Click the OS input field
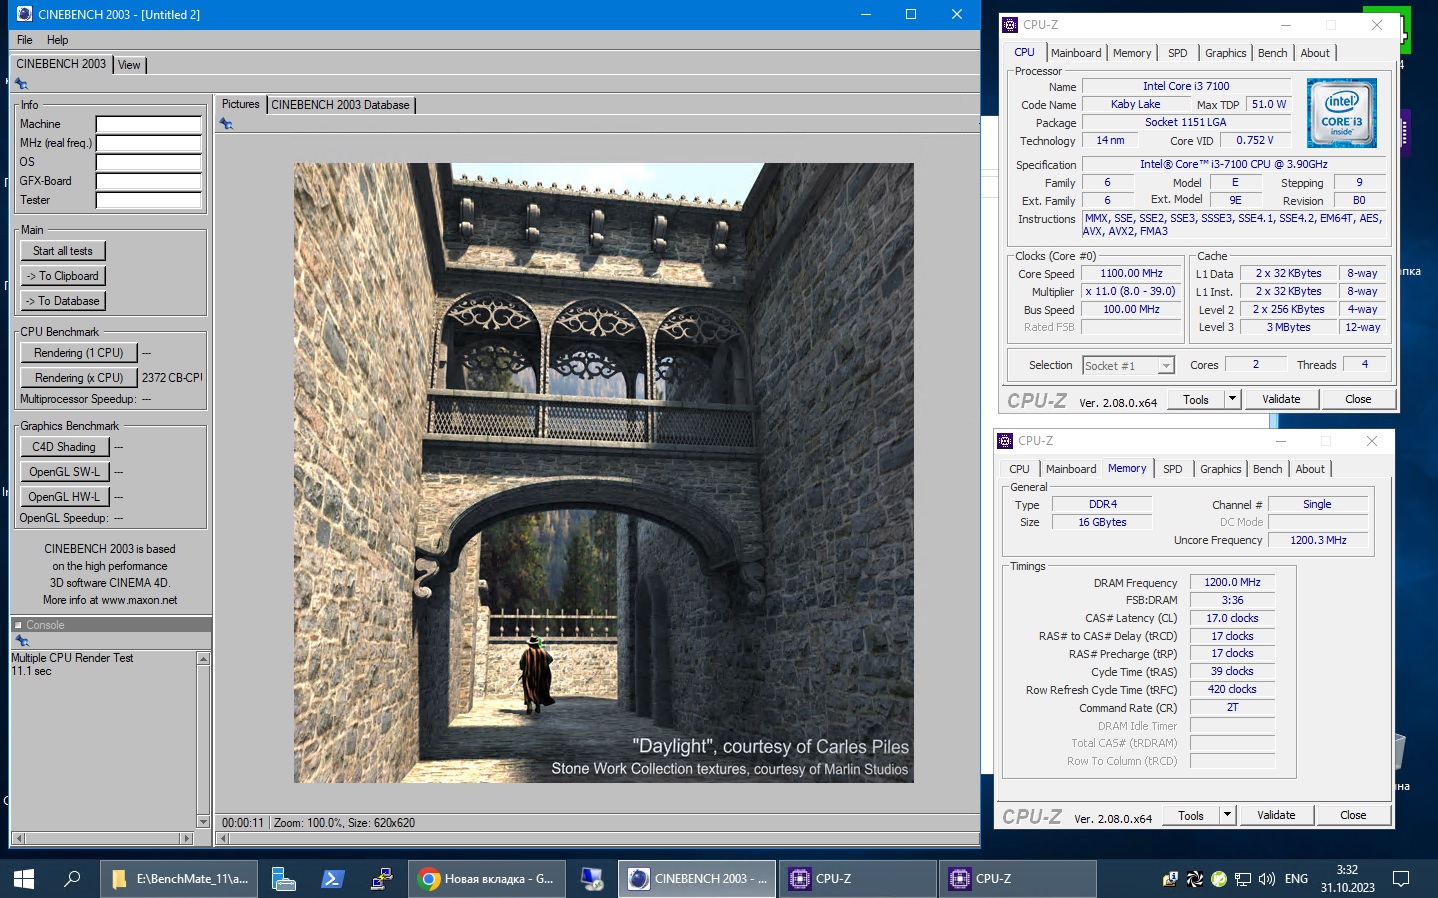Viewport: 1438px width, 898px height. (149, 162)
